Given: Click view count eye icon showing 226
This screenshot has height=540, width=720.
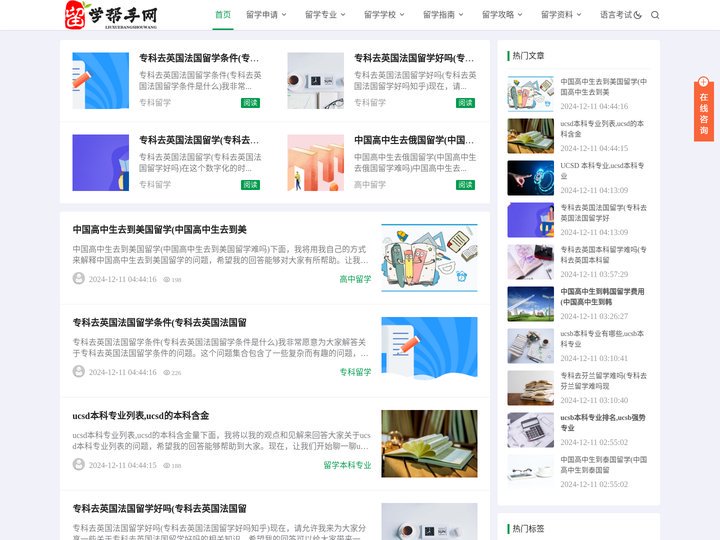Looking at the screenshot, I should (x=167, y=372).
